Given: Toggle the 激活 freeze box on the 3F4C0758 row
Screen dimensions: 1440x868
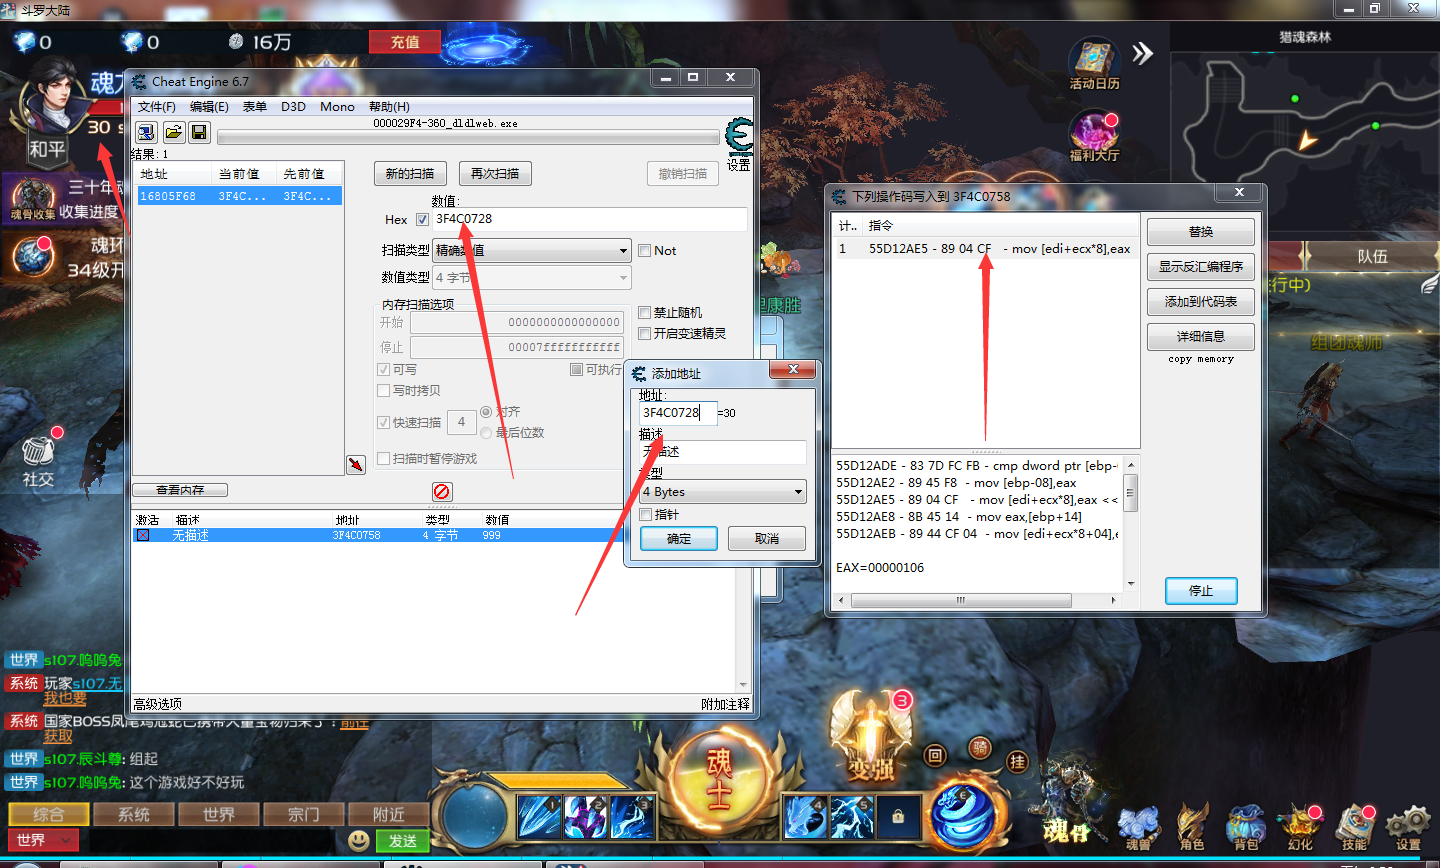Looking at the screenshot, I should (143, 536).
